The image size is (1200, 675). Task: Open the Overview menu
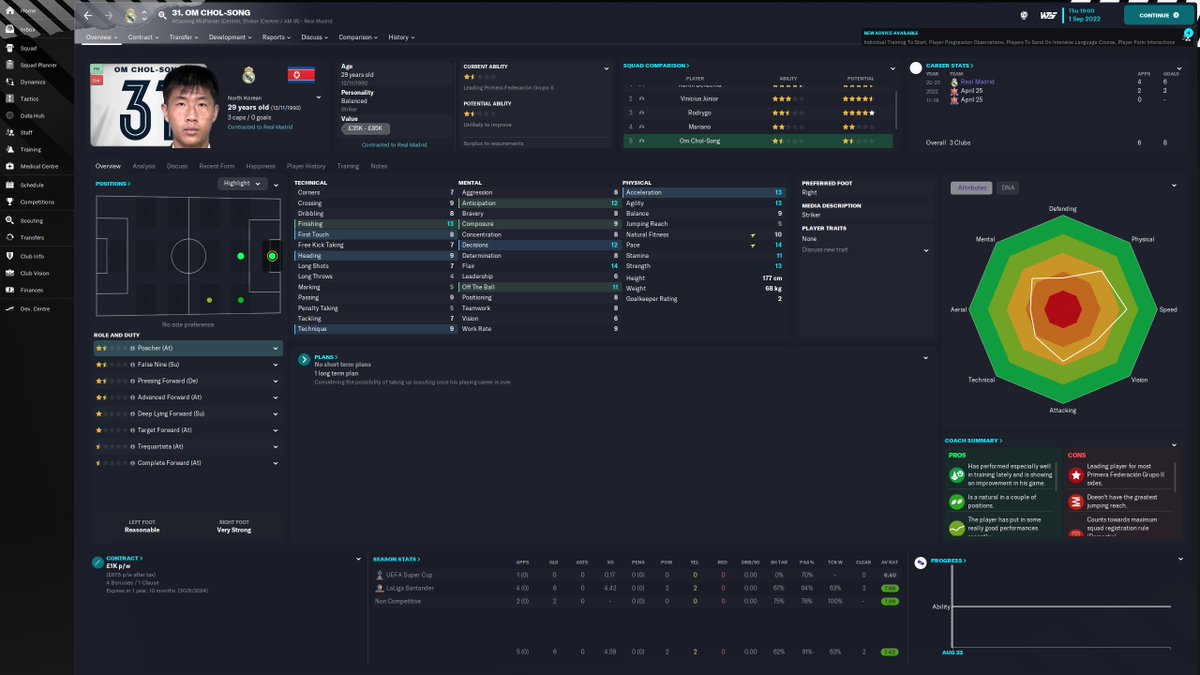coord(101,37)
